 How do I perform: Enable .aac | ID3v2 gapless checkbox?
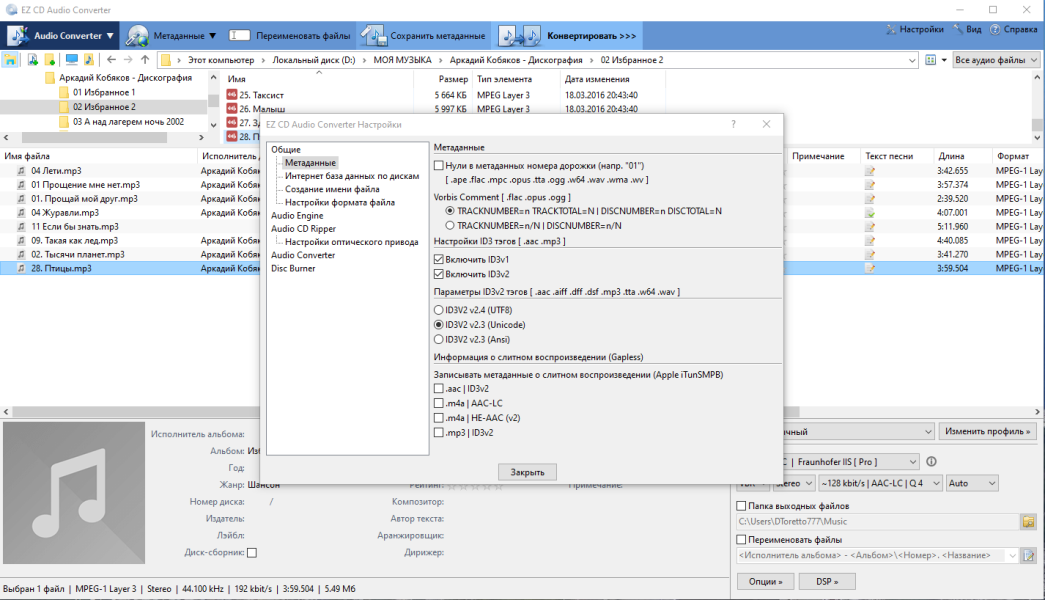[439, 389]
